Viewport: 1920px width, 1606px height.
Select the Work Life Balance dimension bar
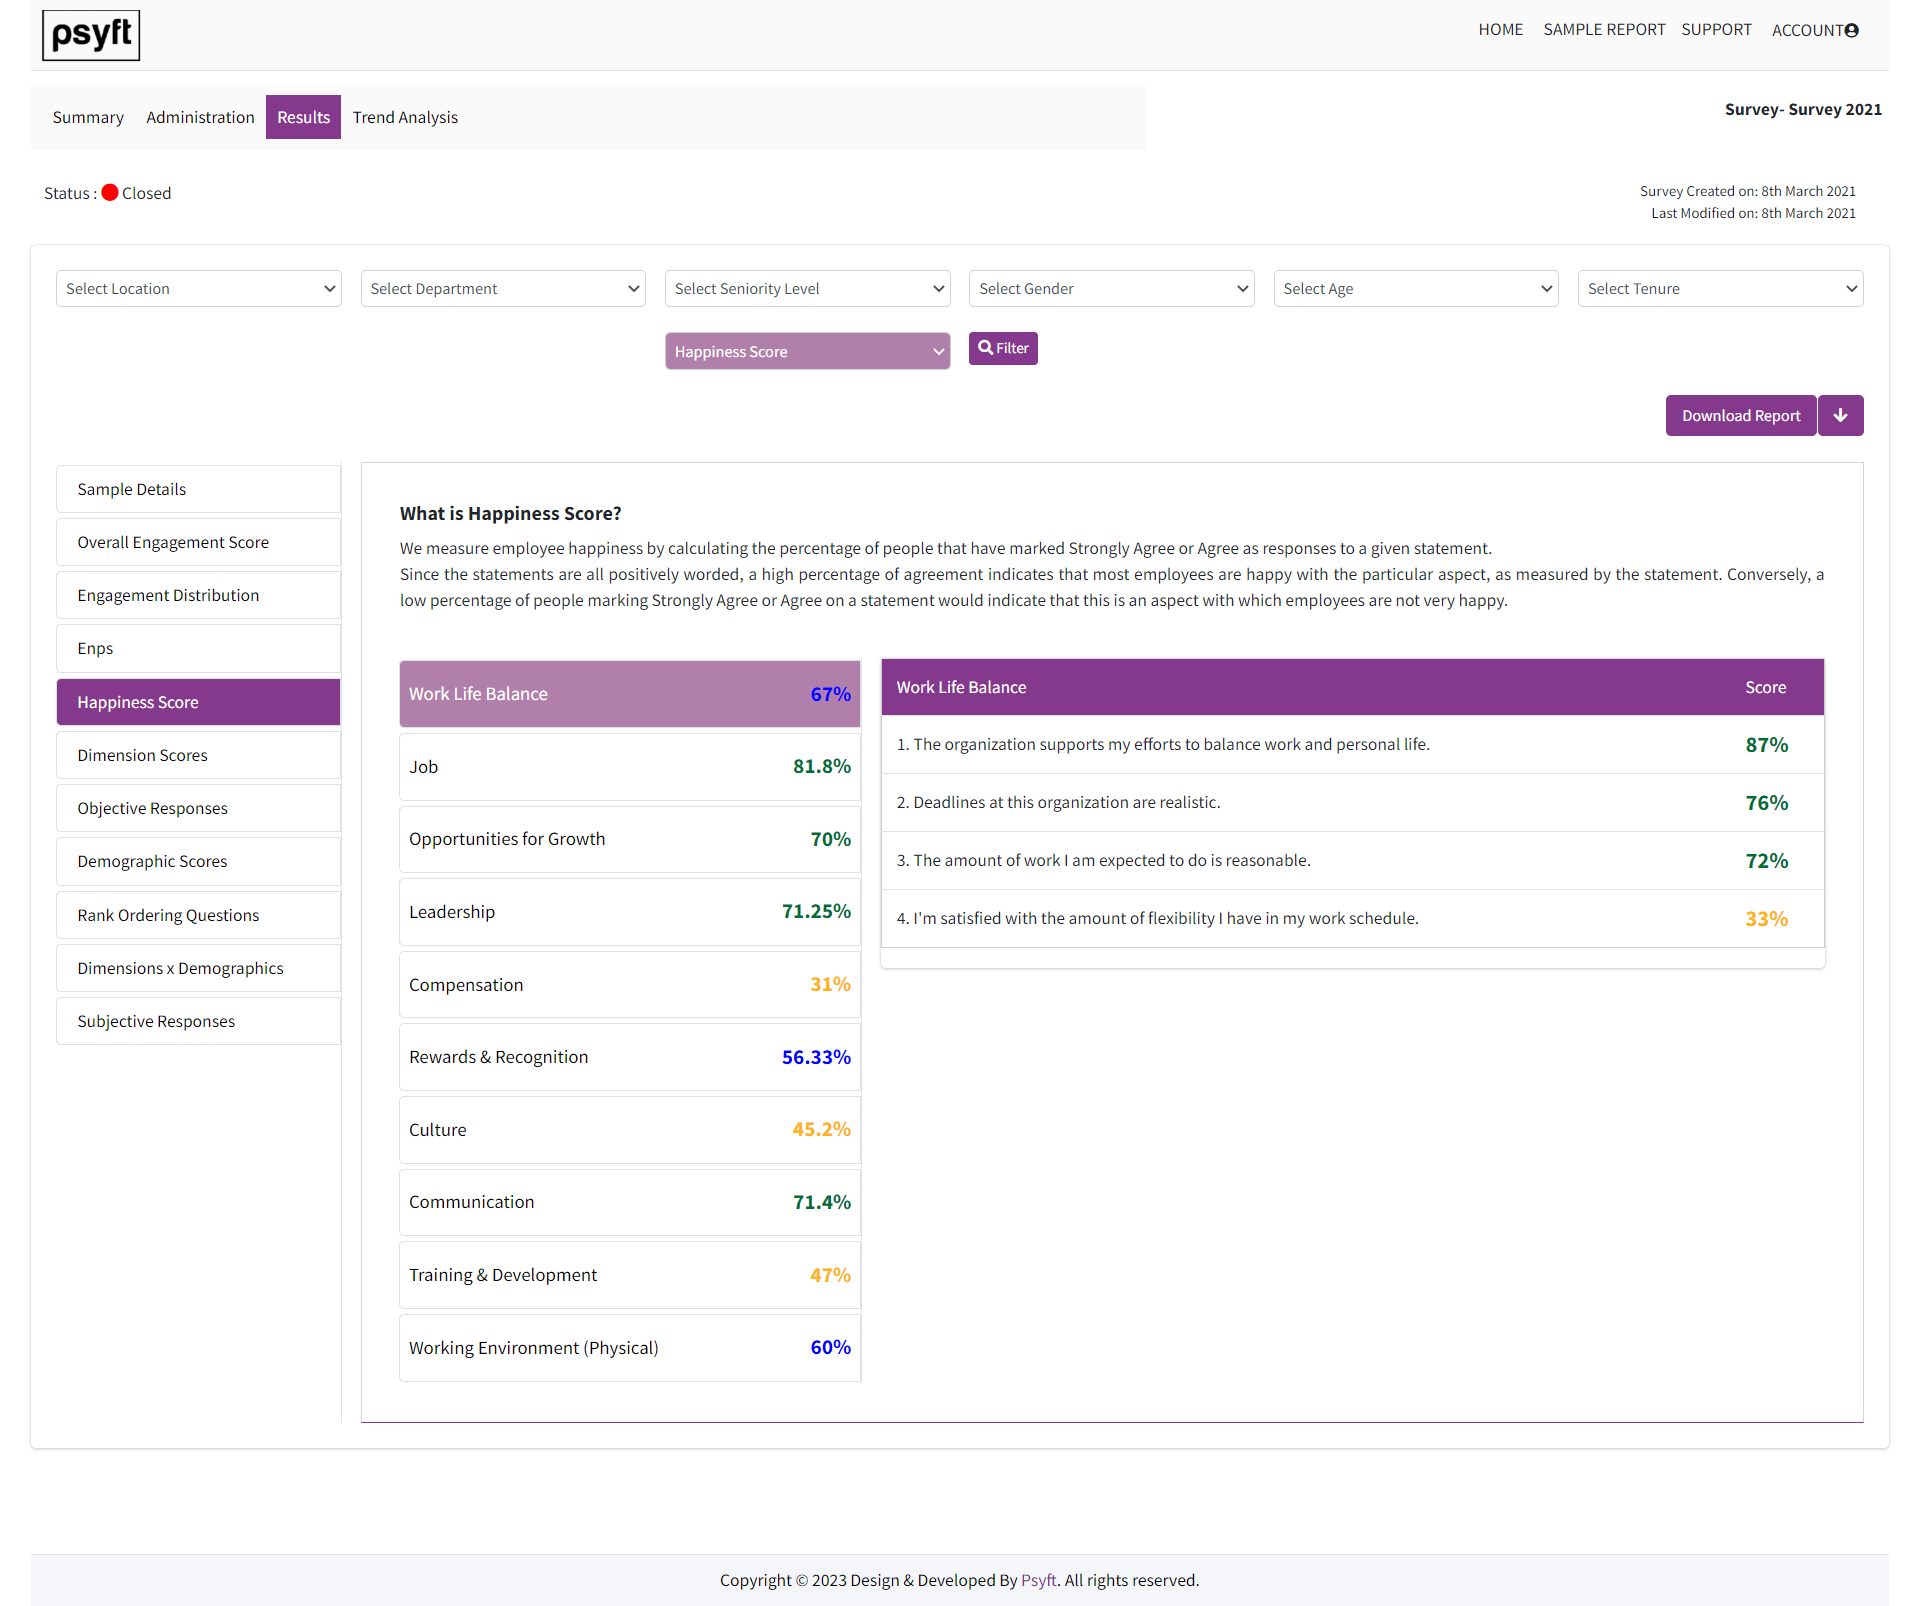(x=629, y=693)
